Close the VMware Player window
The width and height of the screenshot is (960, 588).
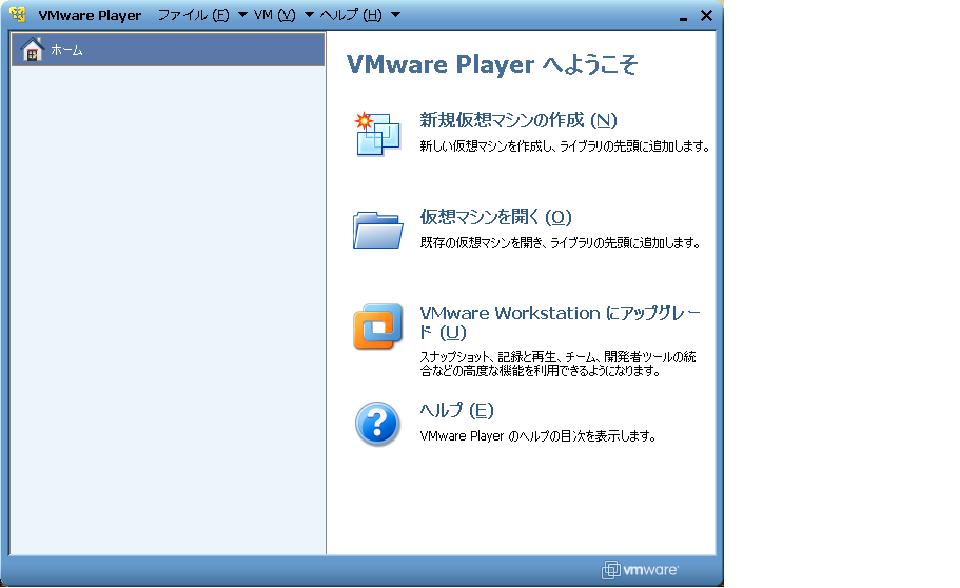(x=706, y=15)
